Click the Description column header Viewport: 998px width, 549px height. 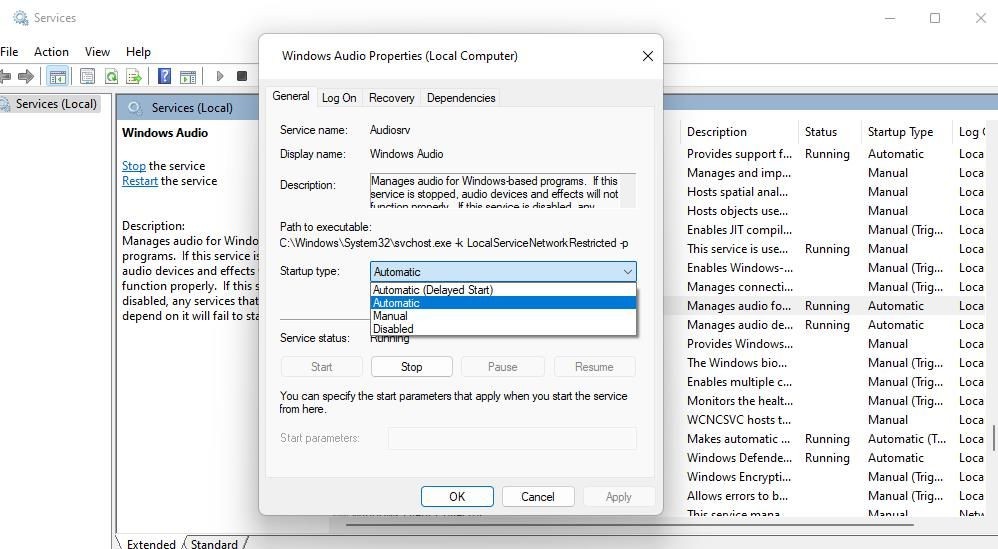738,132
